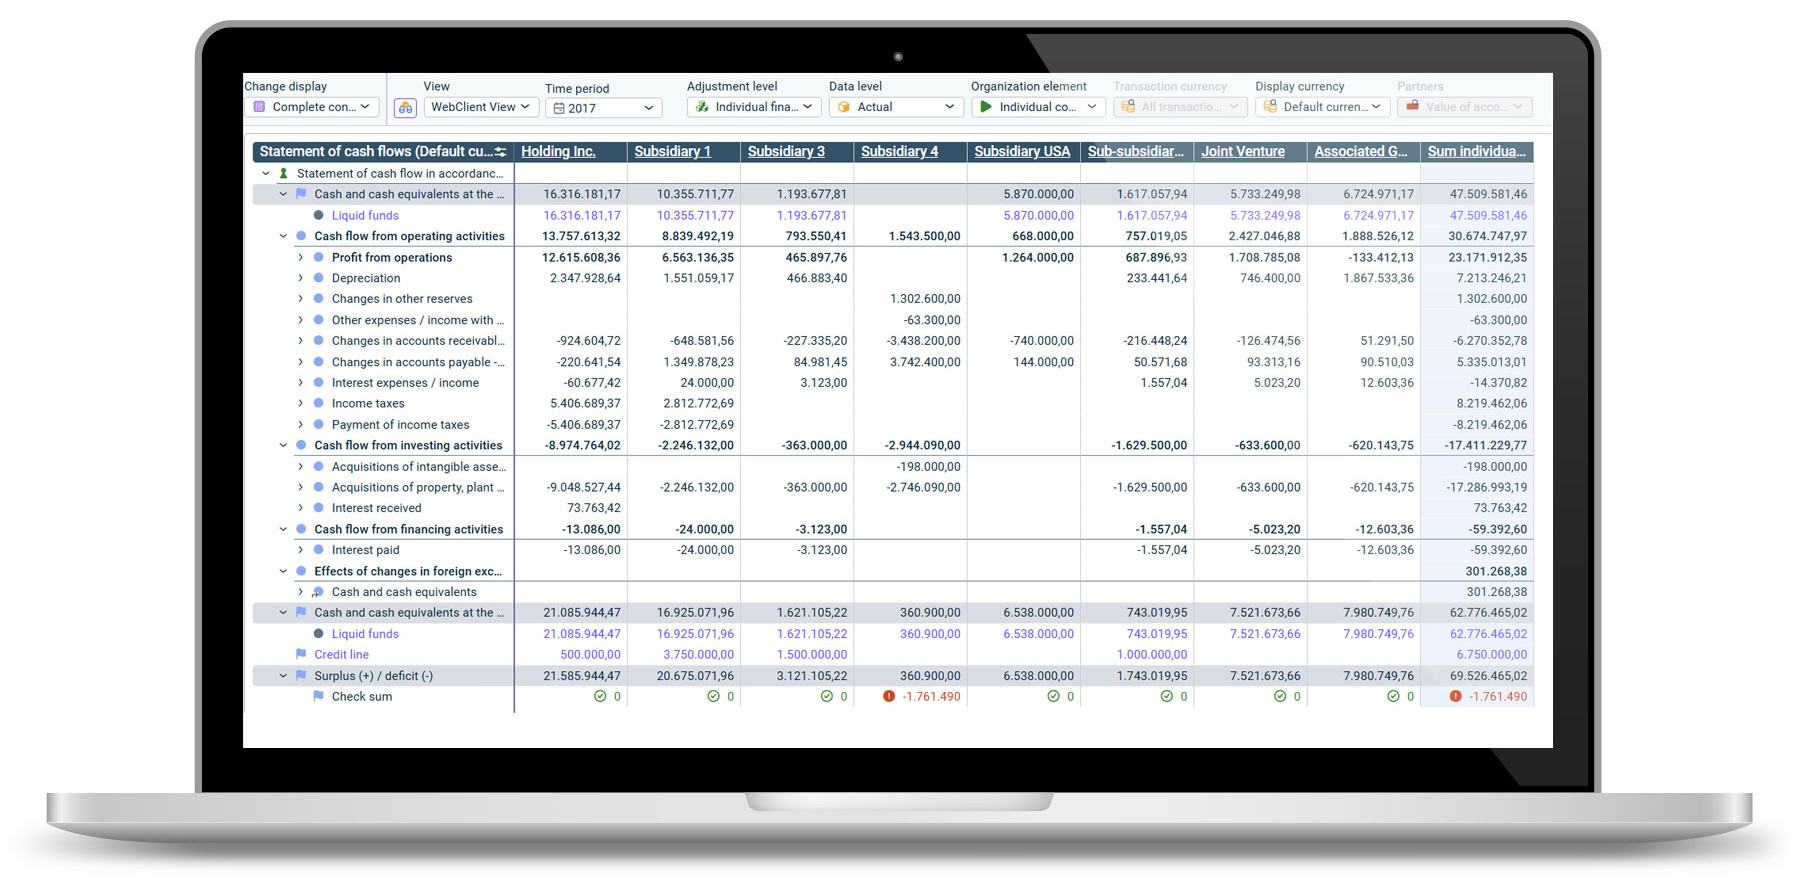This screenshot has width=1800, height=885.
Task: Click the red -1.761.490 check sum under Subsidiary 4
Action: pyautogui.click(x=931, y=696)
